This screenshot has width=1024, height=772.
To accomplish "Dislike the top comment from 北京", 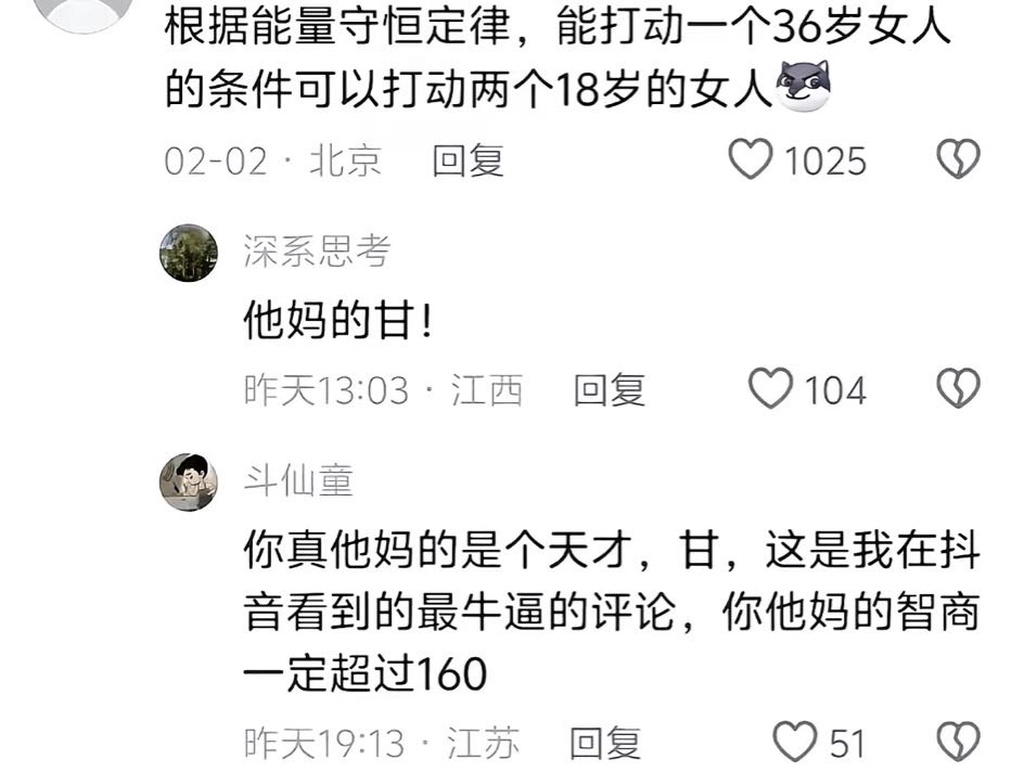I will click(x=958, y=159).
